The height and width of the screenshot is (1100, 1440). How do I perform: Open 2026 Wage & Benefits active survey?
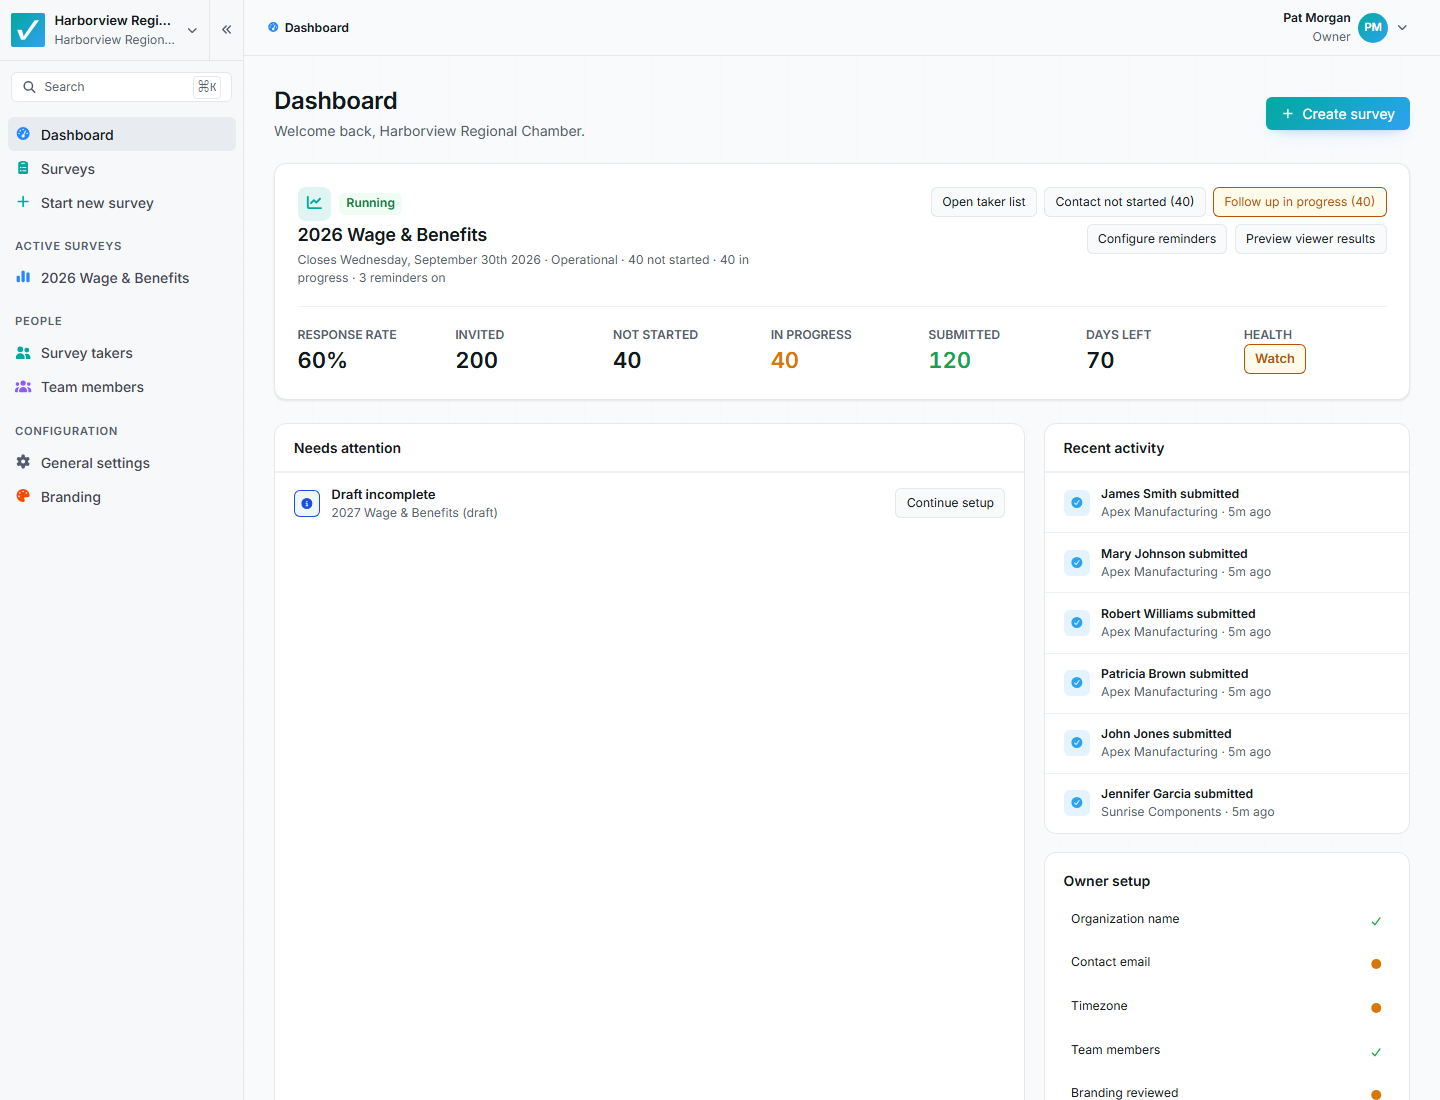(x=122, y=277)
